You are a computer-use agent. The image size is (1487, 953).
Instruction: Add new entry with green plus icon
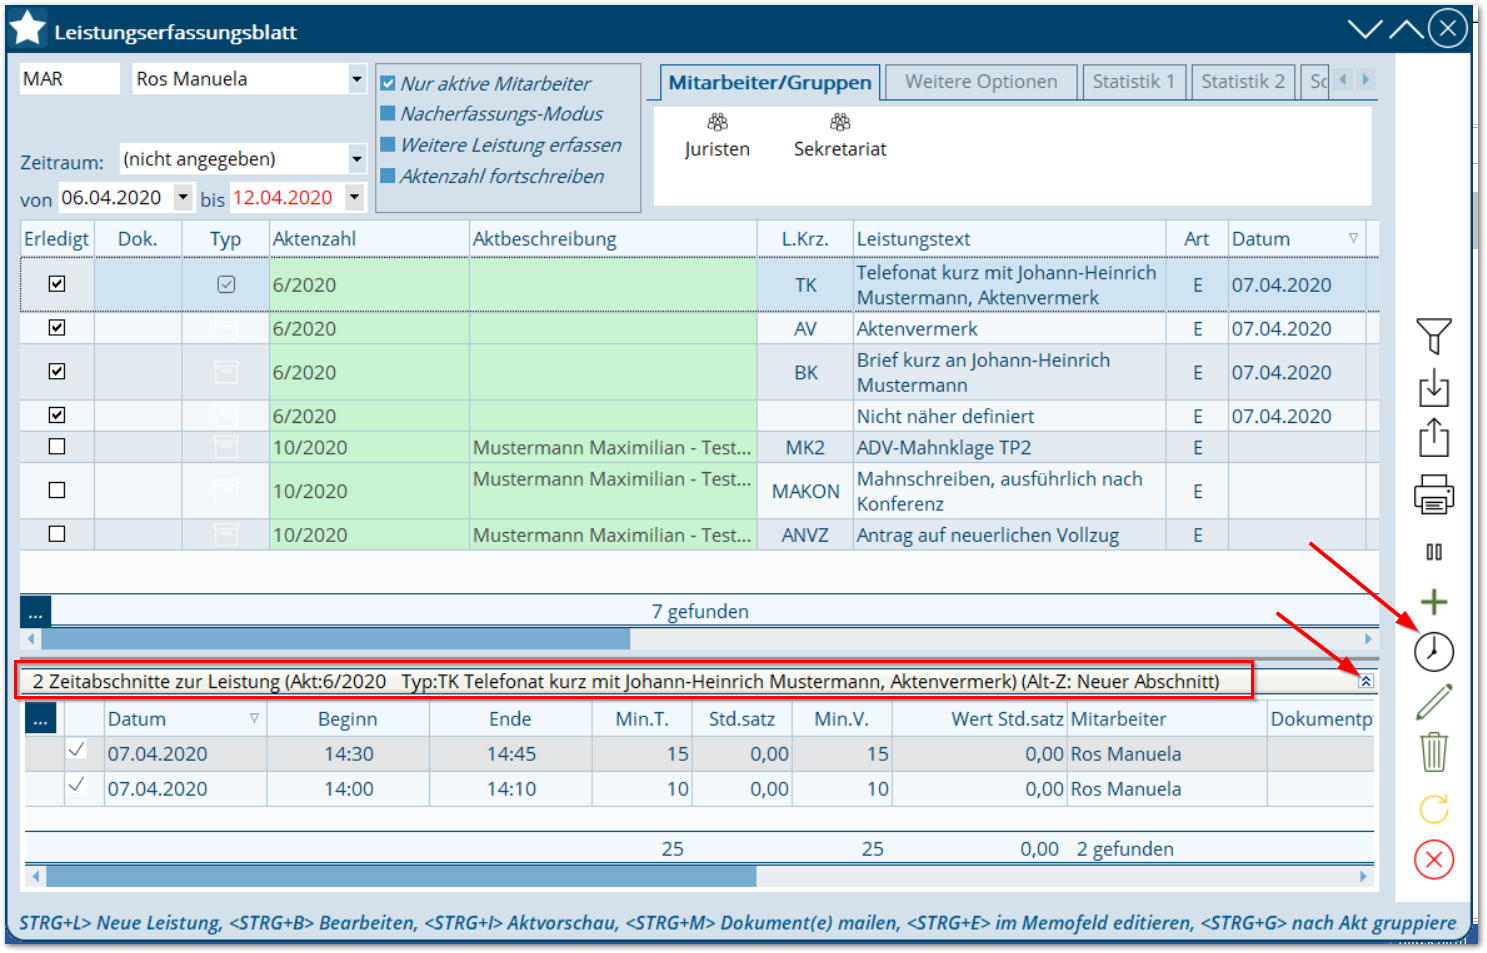[1433, 601]
